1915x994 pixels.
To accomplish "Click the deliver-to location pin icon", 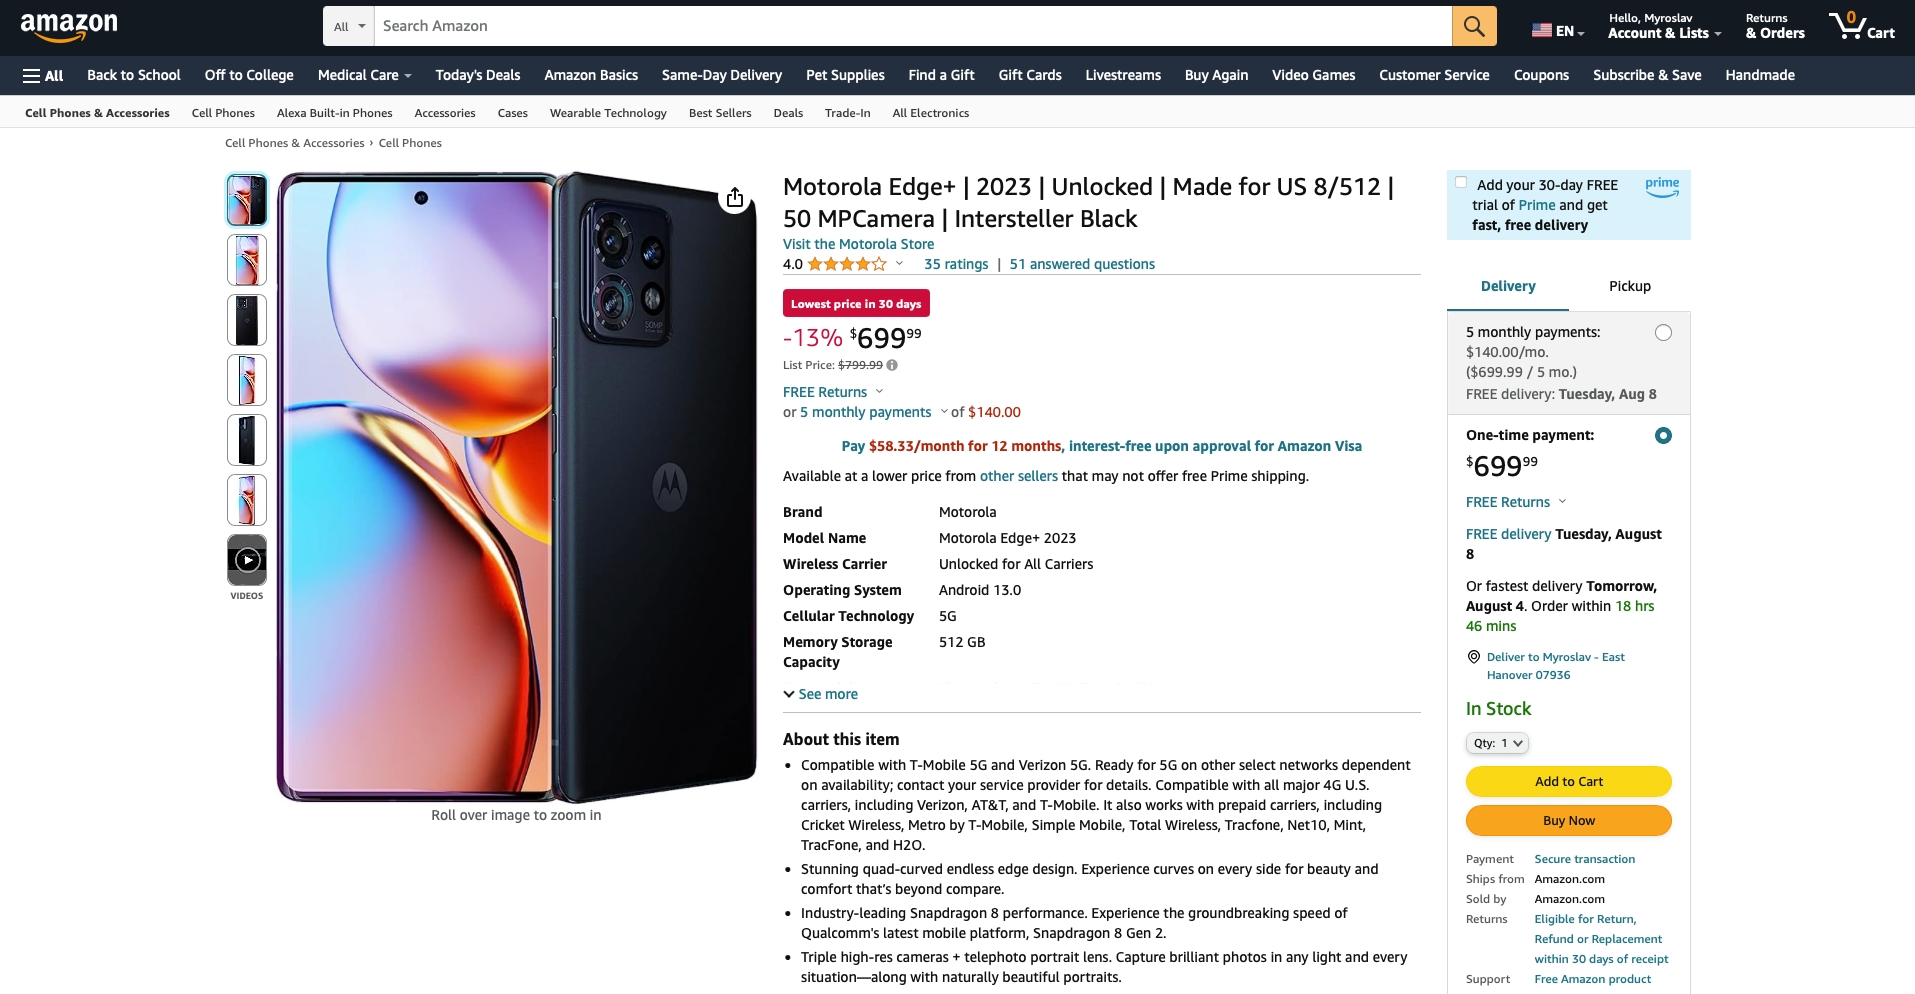I will [x=1473, y=657].
